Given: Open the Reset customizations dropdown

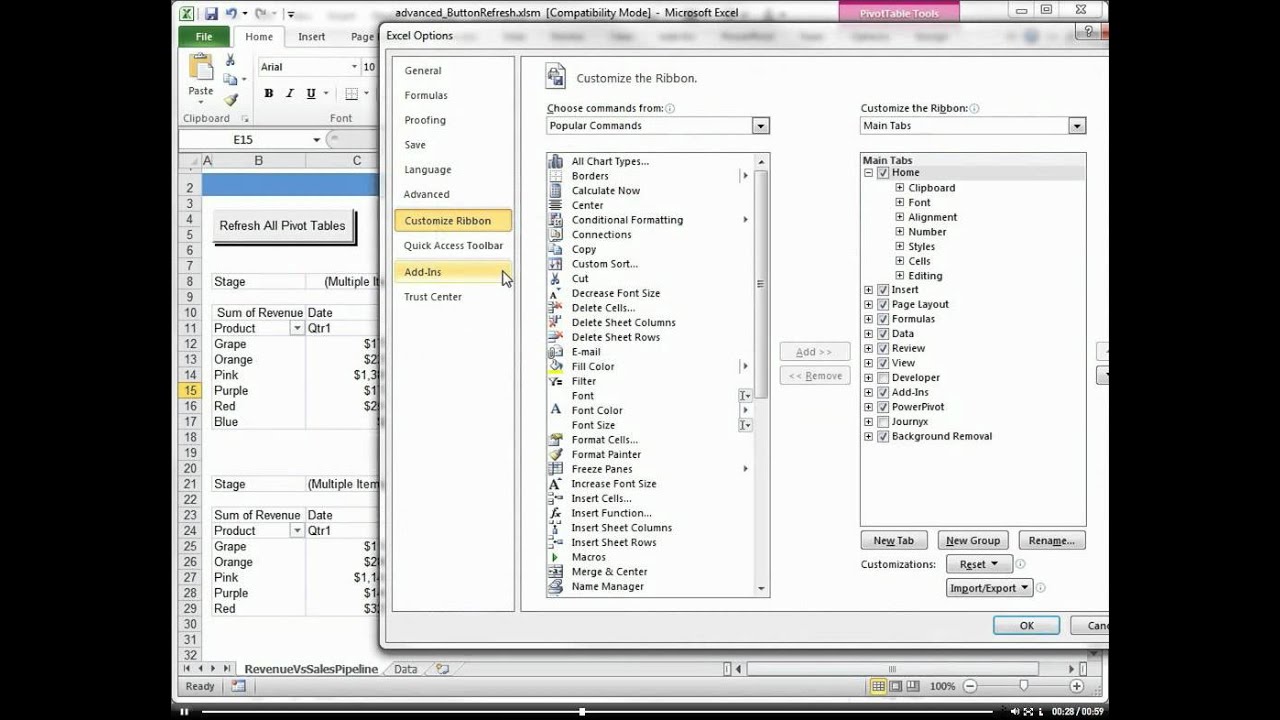Looking at the screenshot, I should click(979, 564).
